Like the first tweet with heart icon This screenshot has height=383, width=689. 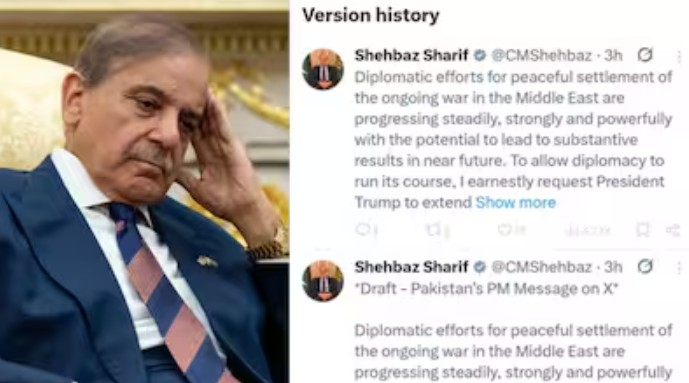point(504,229)
